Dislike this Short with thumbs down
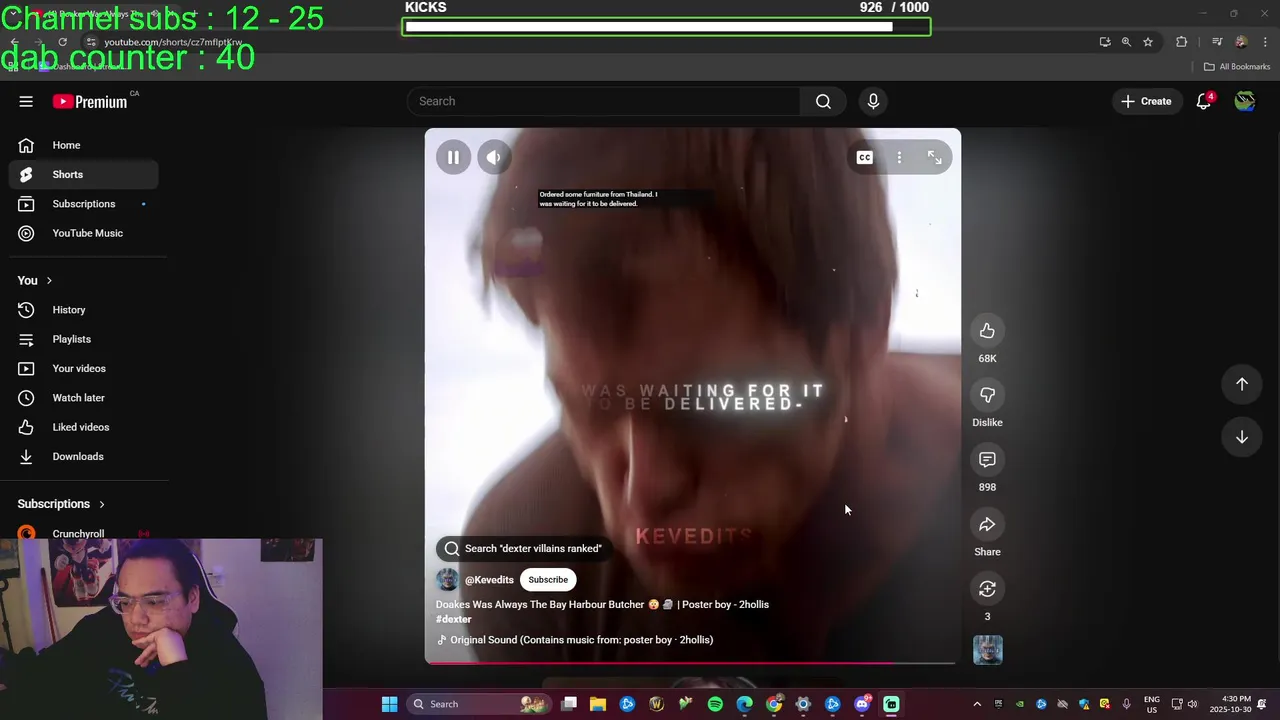 click(987, 395)
